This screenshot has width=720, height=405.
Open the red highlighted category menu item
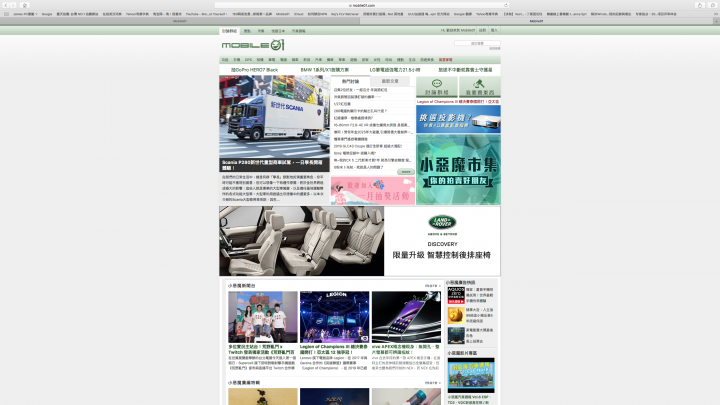[445, 60]
